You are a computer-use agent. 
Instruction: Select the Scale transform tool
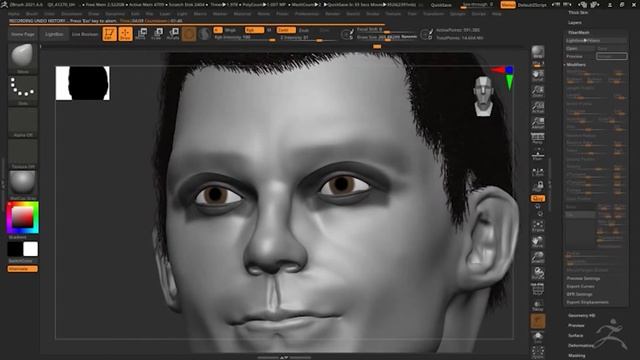tap(157, 34)
